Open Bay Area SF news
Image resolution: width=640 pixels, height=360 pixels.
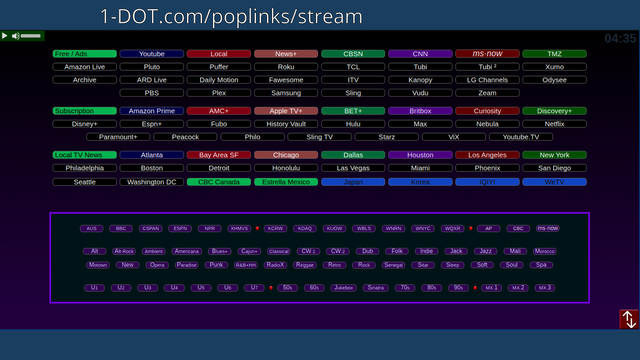(x=219, y=155)
